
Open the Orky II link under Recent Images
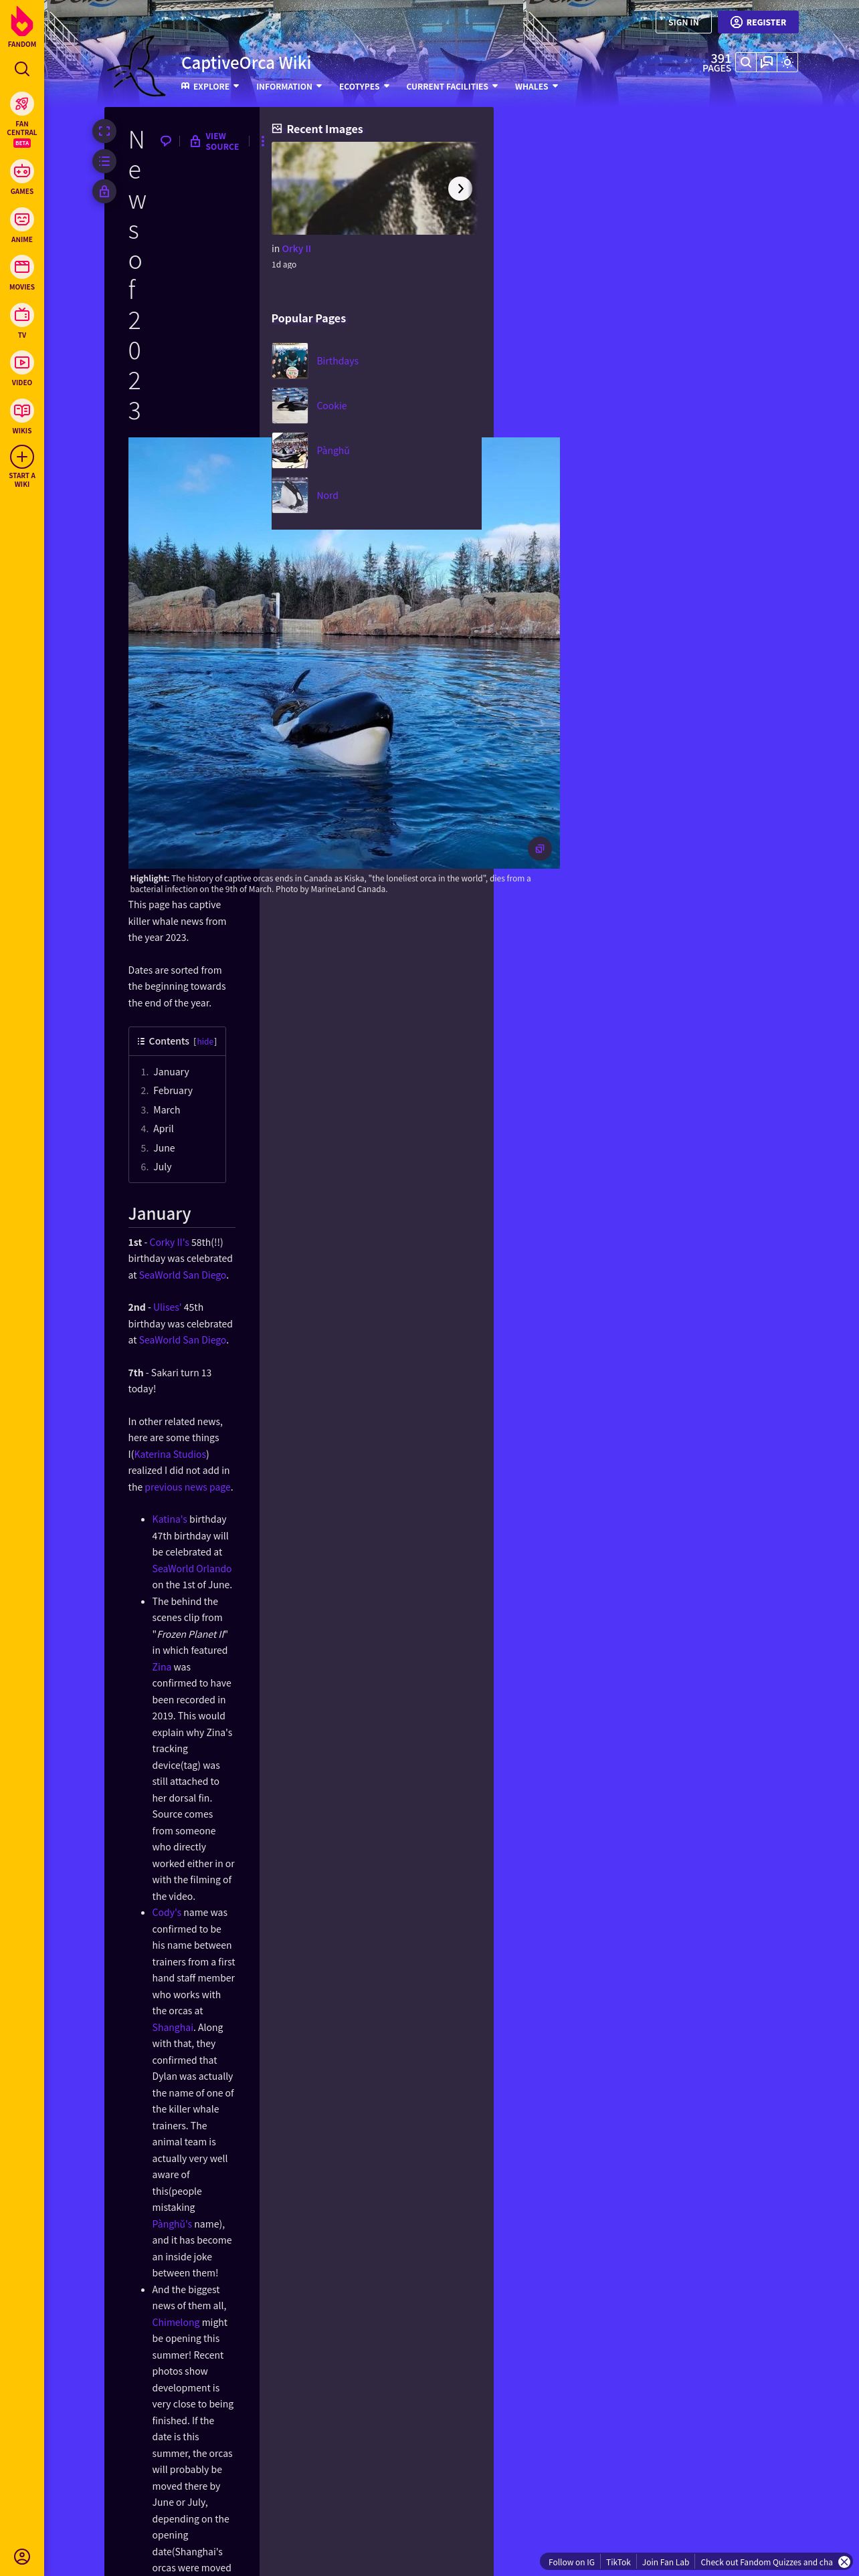296,249
